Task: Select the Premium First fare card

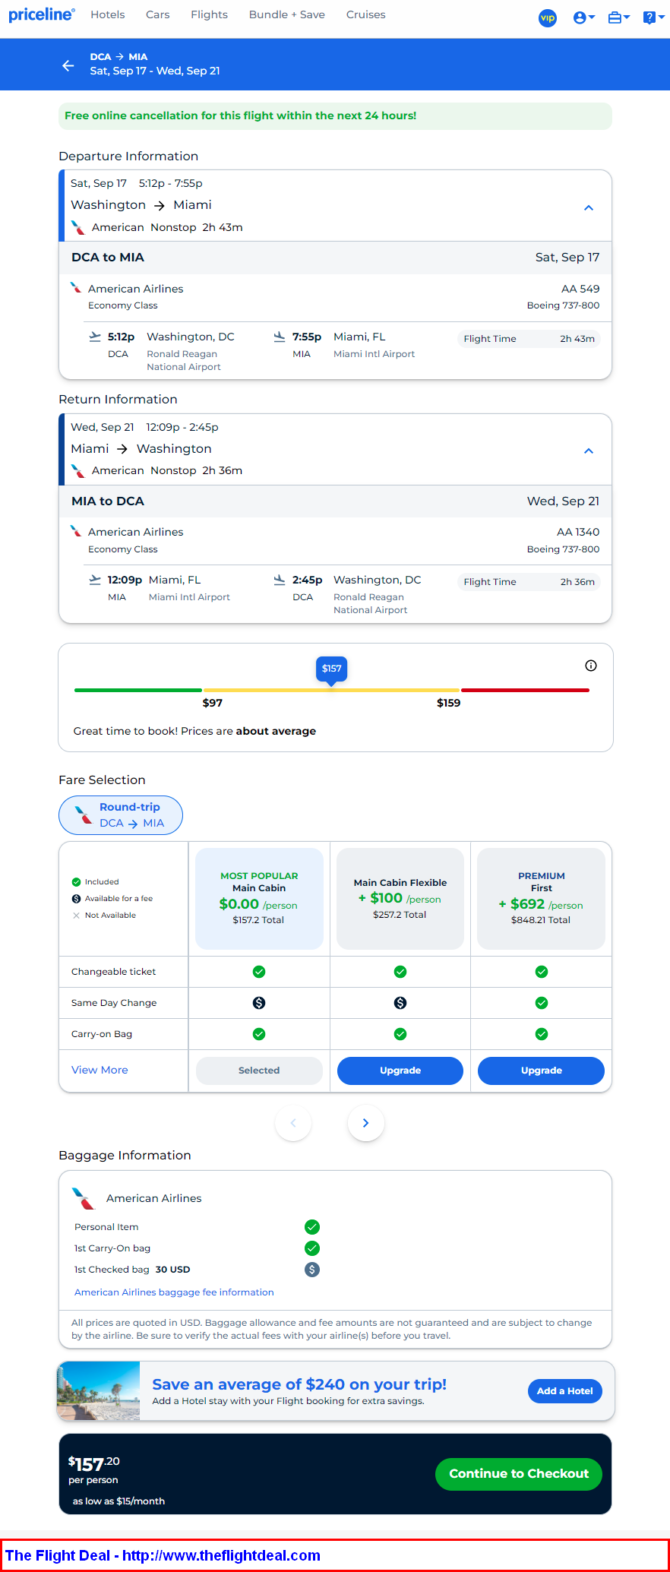Action: point(541,898)
